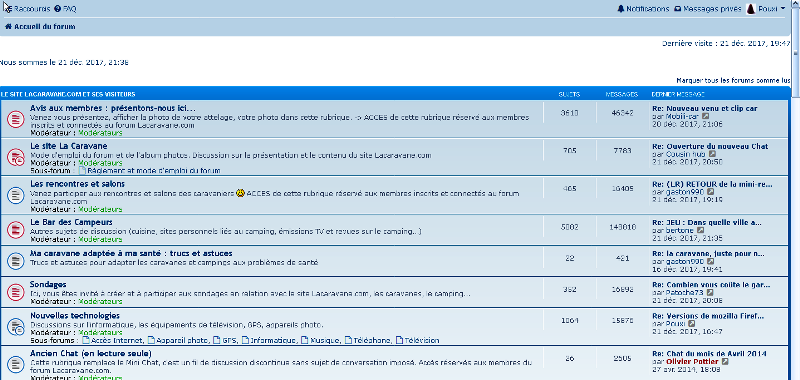
Task: Open Re: Versions de mozilla Firef post
Action: click(x=708, y=316)
